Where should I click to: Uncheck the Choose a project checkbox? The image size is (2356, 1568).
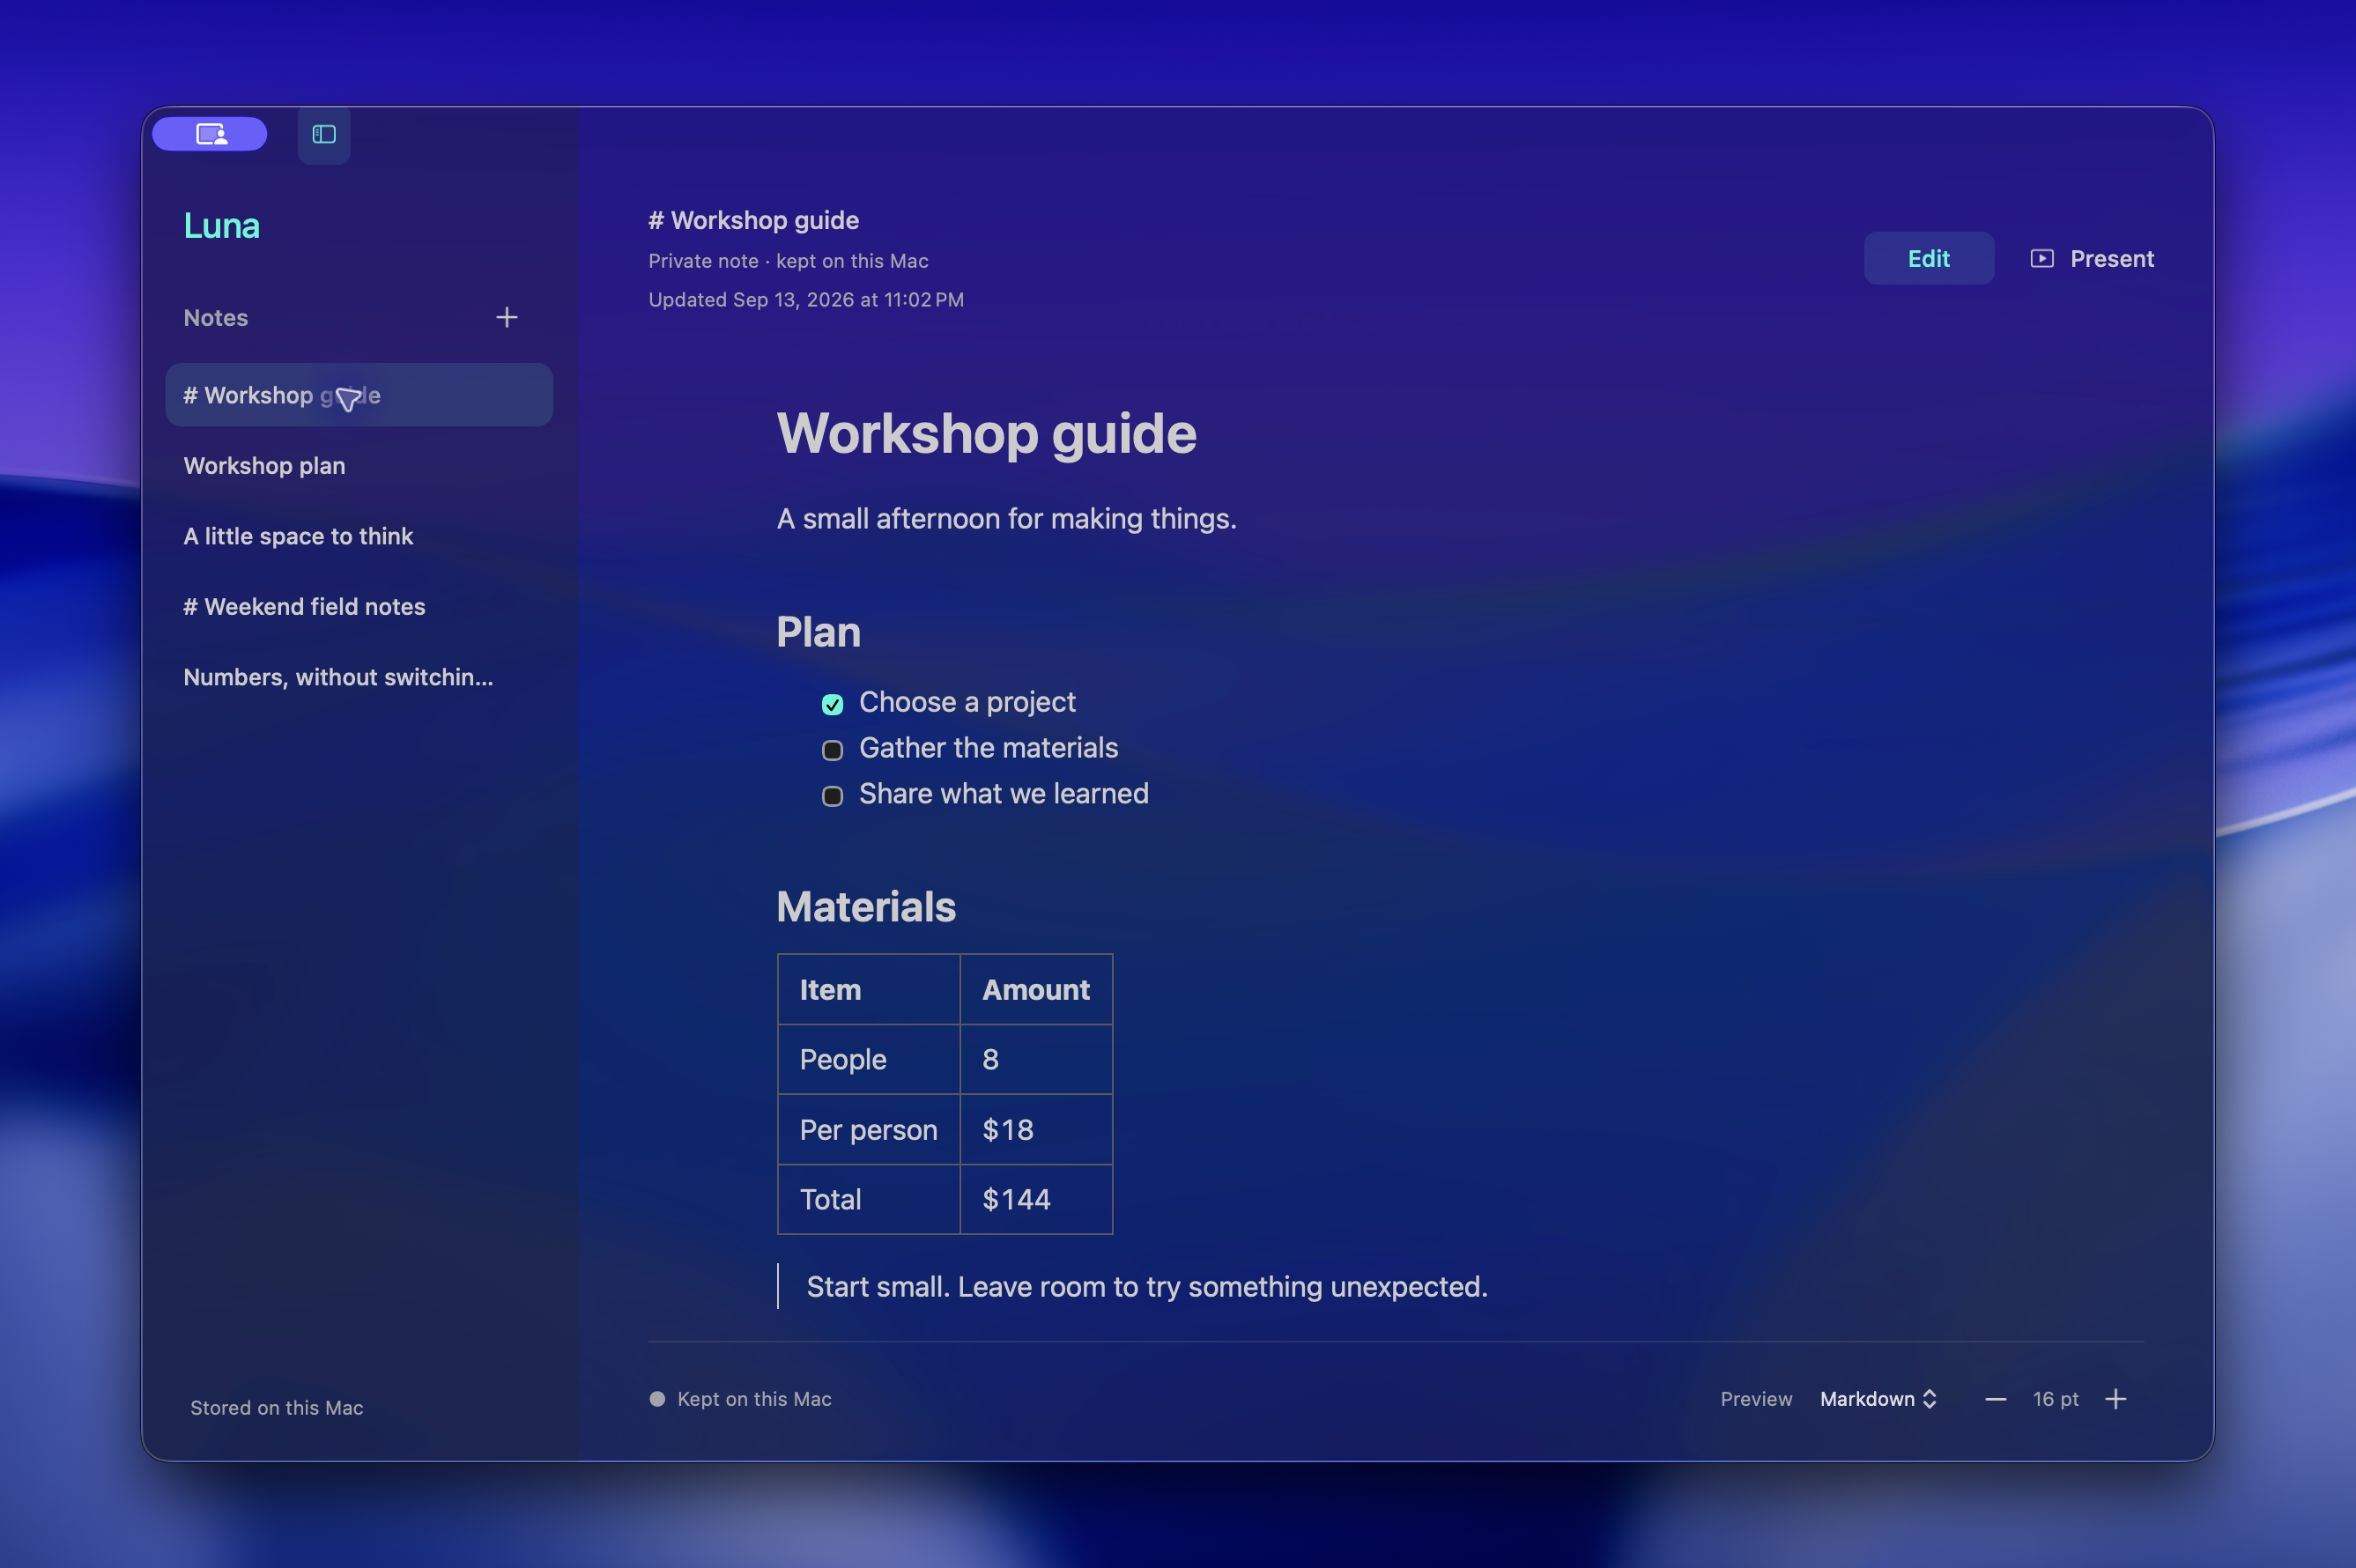click(832, 704)
